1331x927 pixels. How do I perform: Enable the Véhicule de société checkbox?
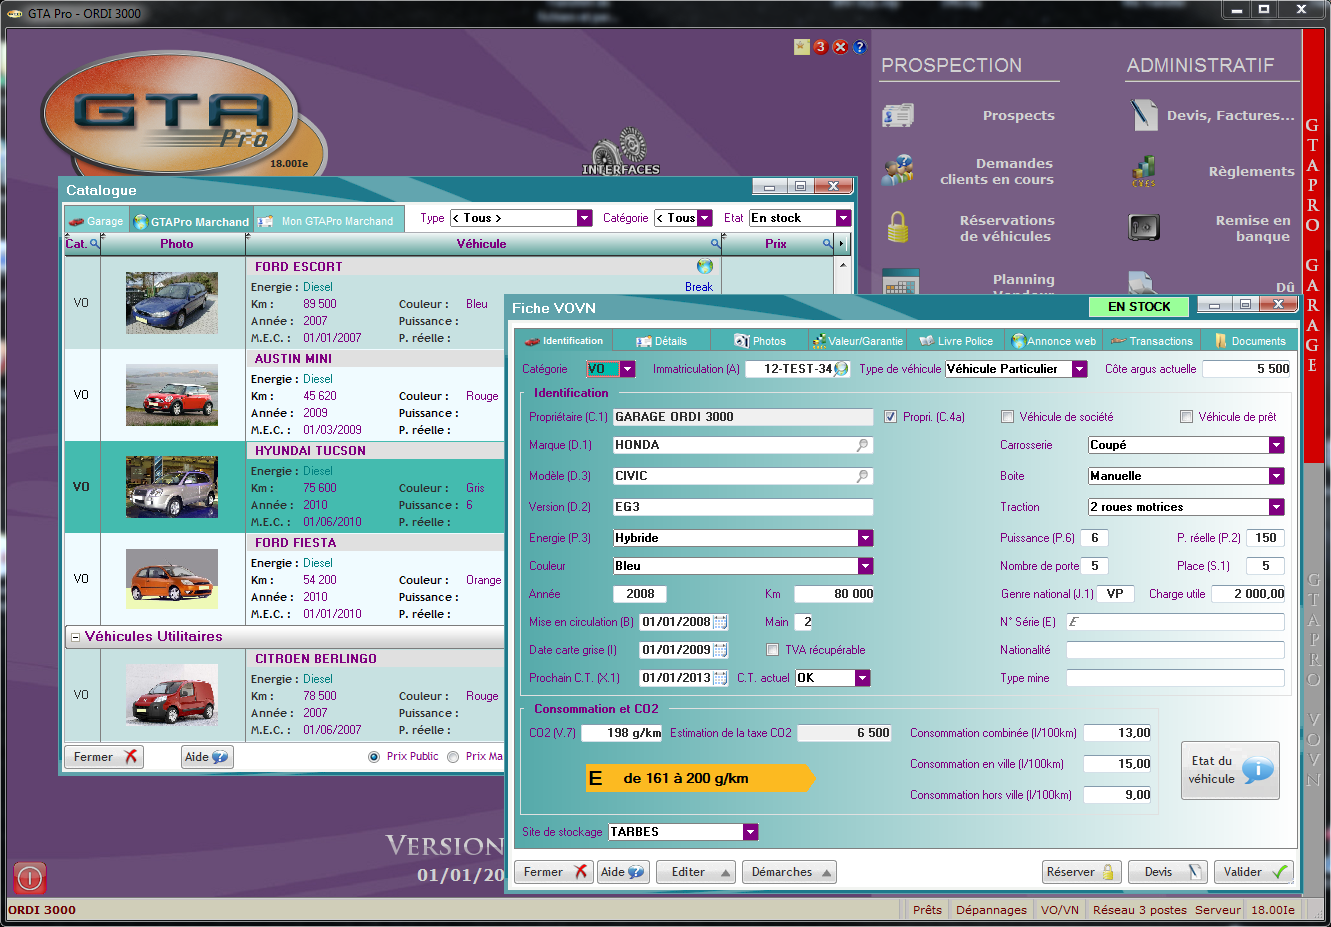coord(1007,417)
